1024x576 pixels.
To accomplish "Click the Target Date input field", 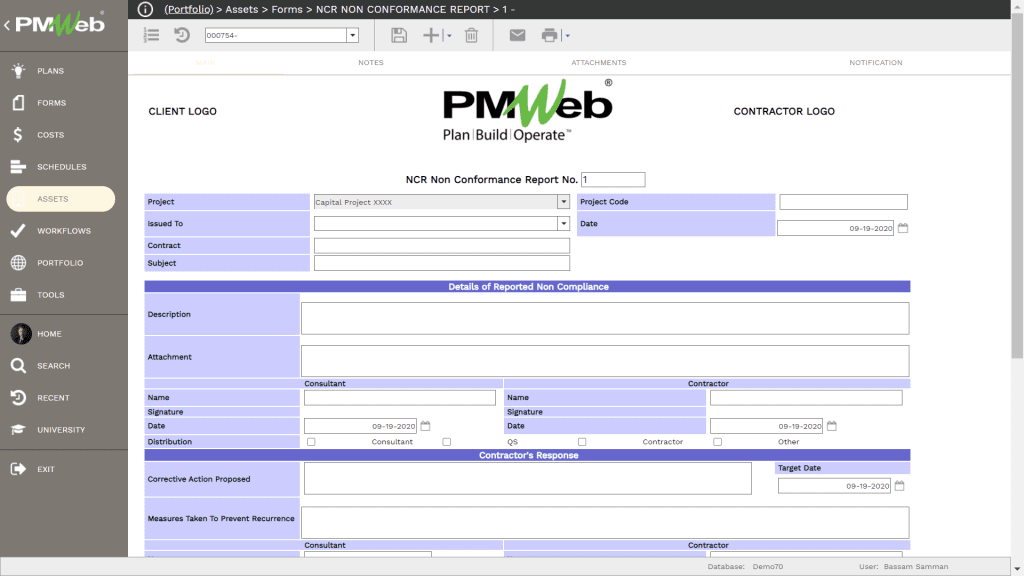I will (x=834, y=486).
